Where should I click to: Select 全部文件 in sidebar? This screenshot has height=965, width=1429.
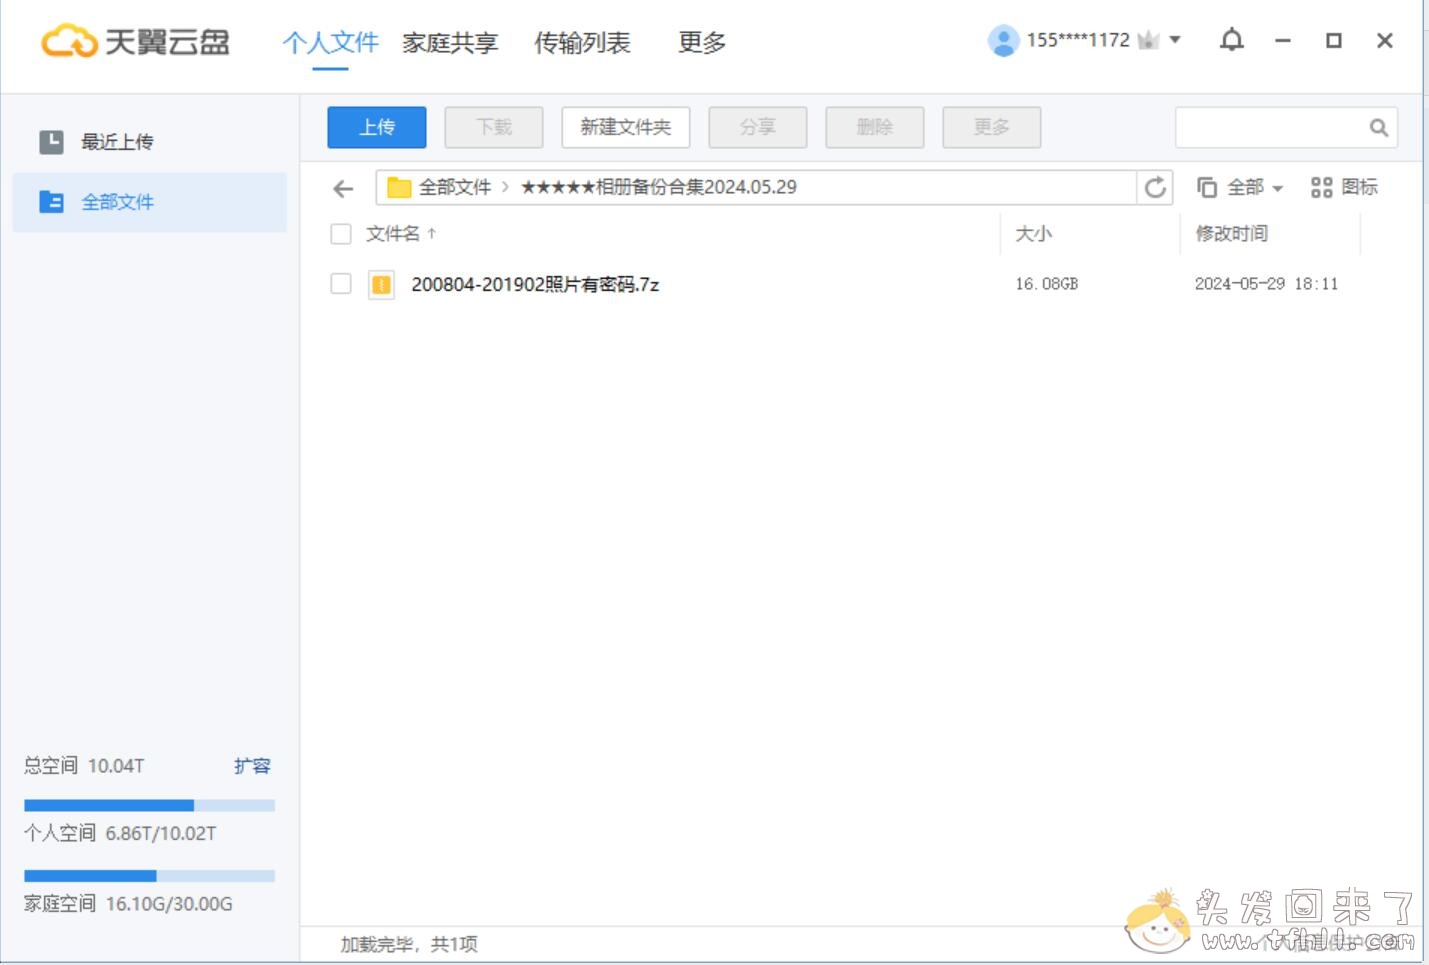(x=149, y=202)
